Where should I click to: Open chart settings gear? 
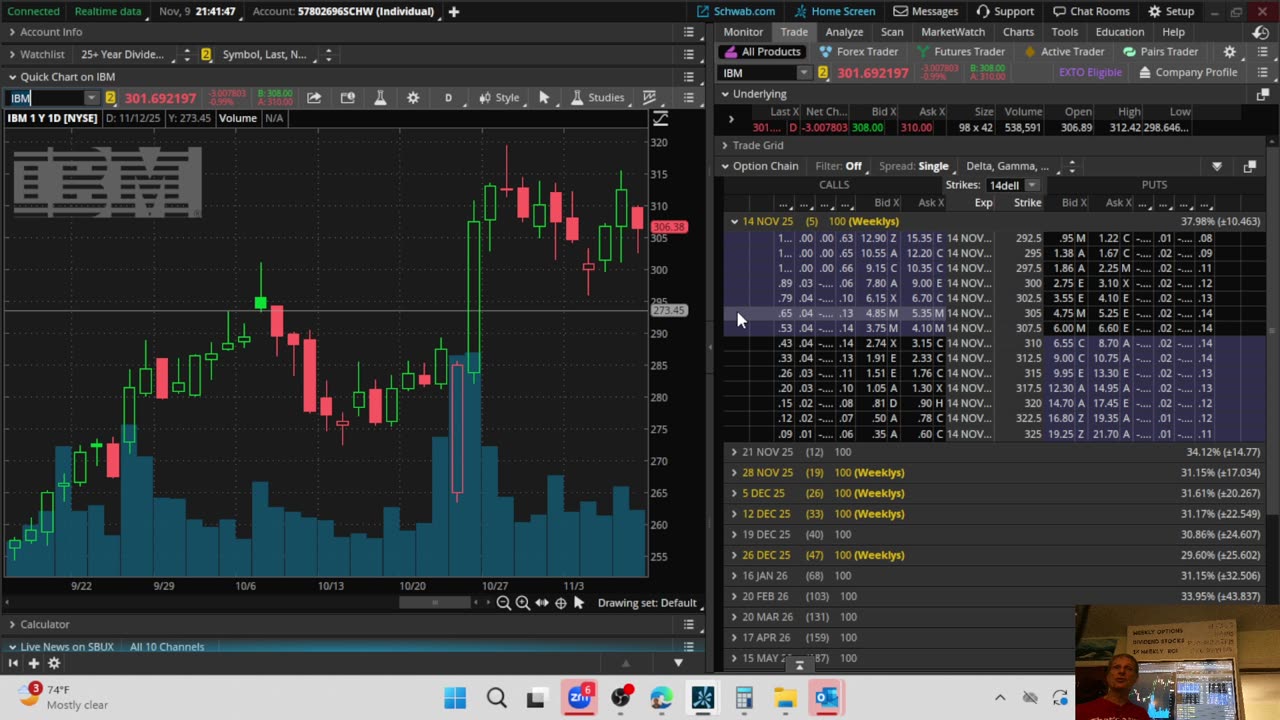(413, 98)
